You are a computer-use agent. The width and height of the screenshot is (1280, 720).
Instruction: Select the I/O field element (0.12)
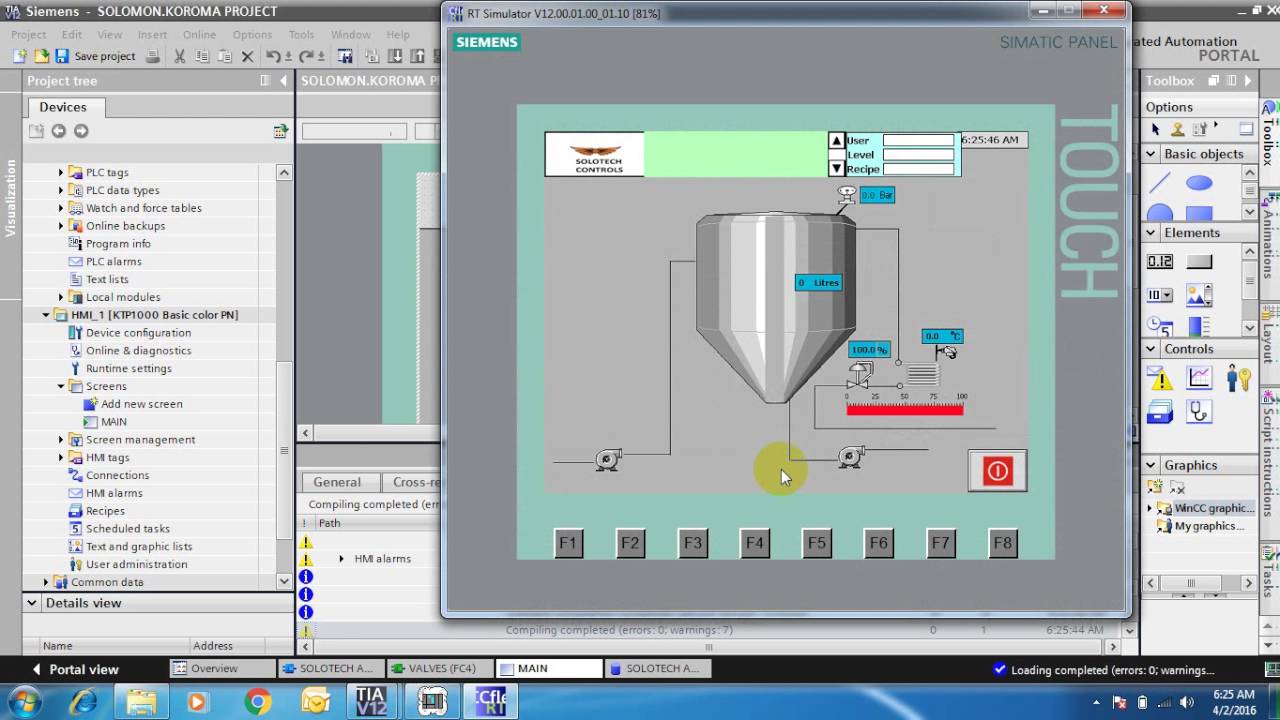(x=1160, y=262)
